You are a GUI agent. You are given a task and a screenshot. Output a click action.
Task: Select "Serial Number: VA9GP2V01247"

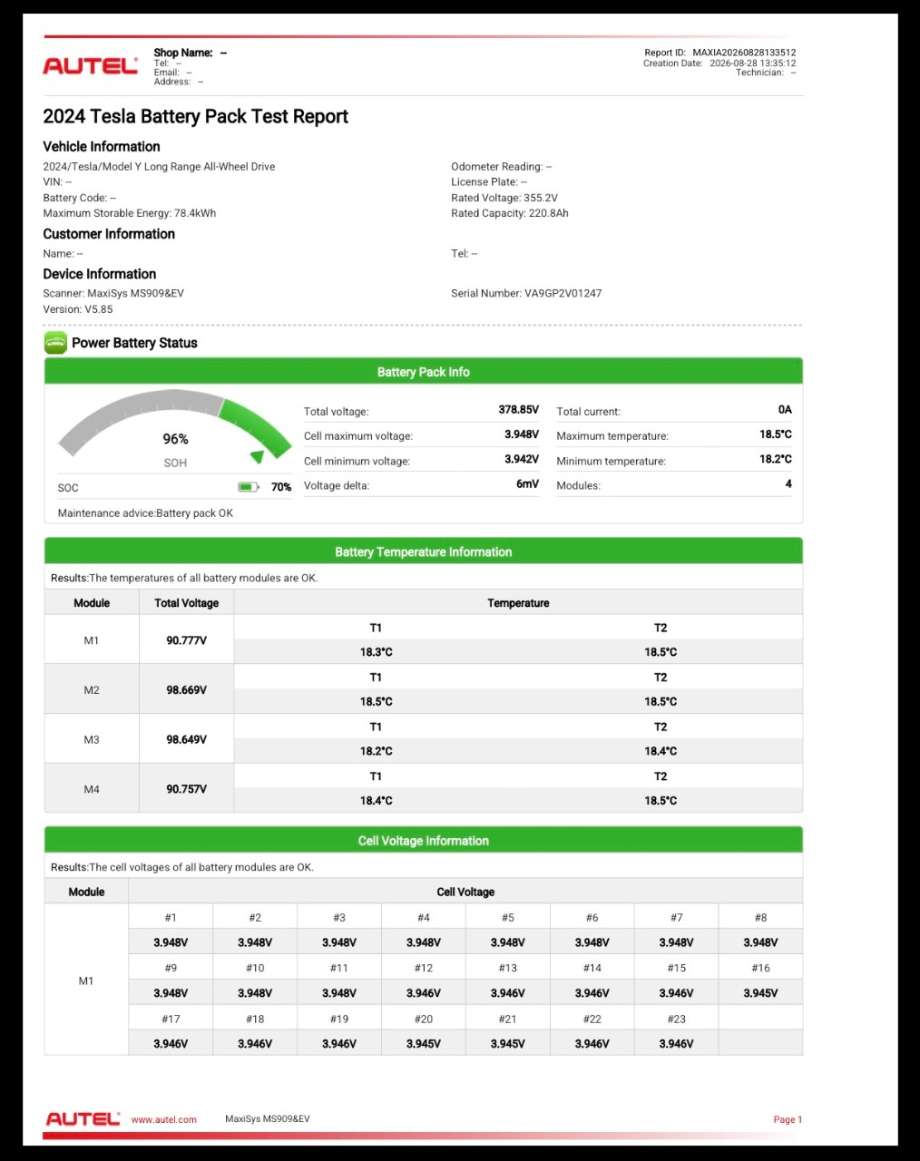coord(526,293)
